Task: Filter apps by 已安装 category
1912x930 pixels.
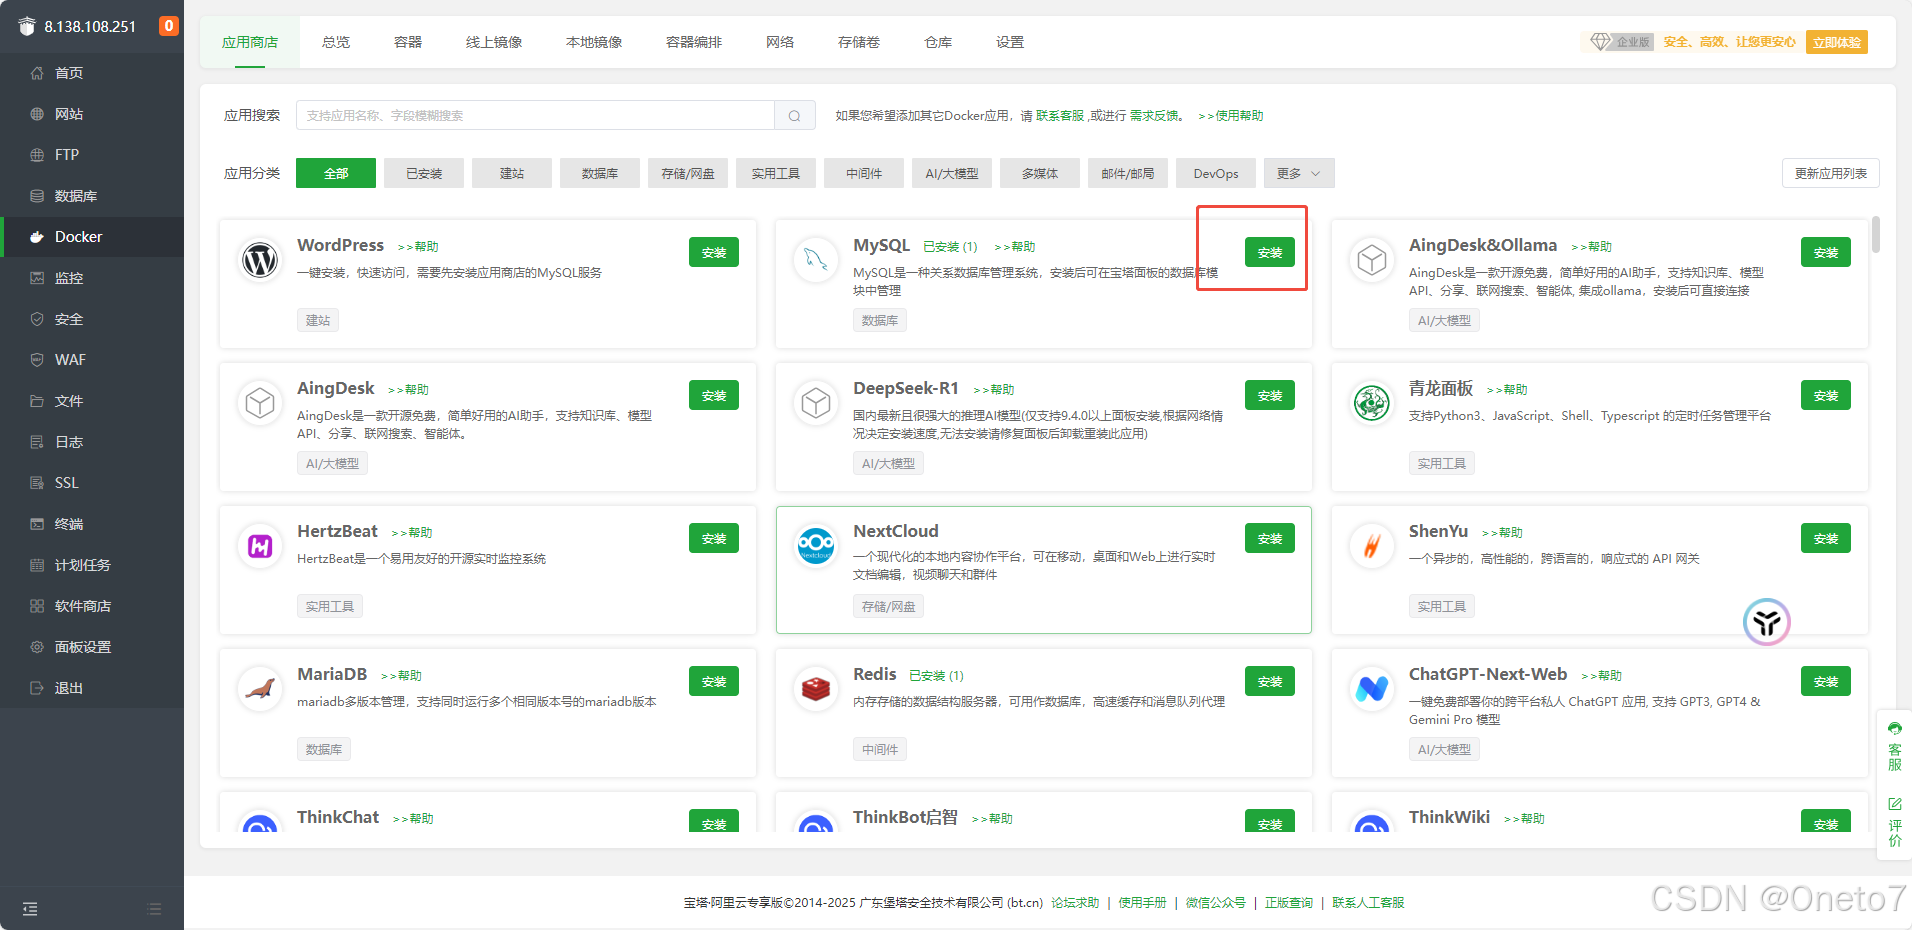Action: pyautogui.click(x=424, y=173)
